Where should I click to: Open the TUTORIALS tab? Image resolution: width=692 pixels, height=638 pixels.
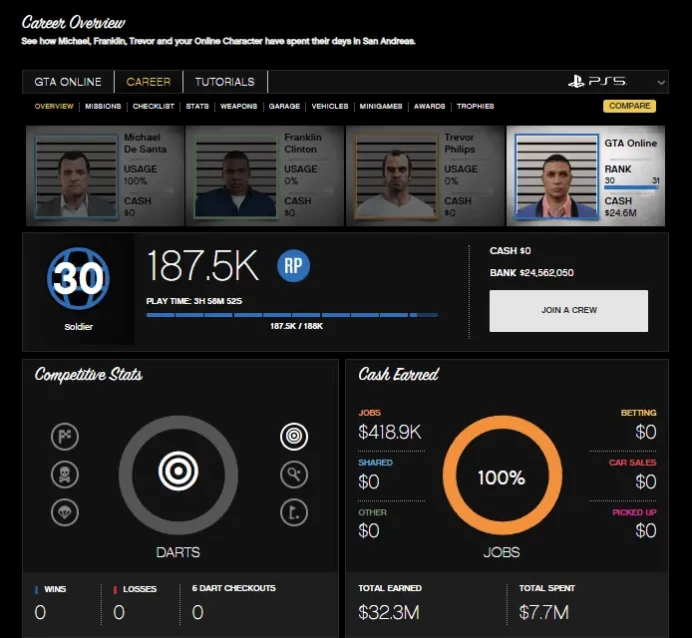[225, 82]
